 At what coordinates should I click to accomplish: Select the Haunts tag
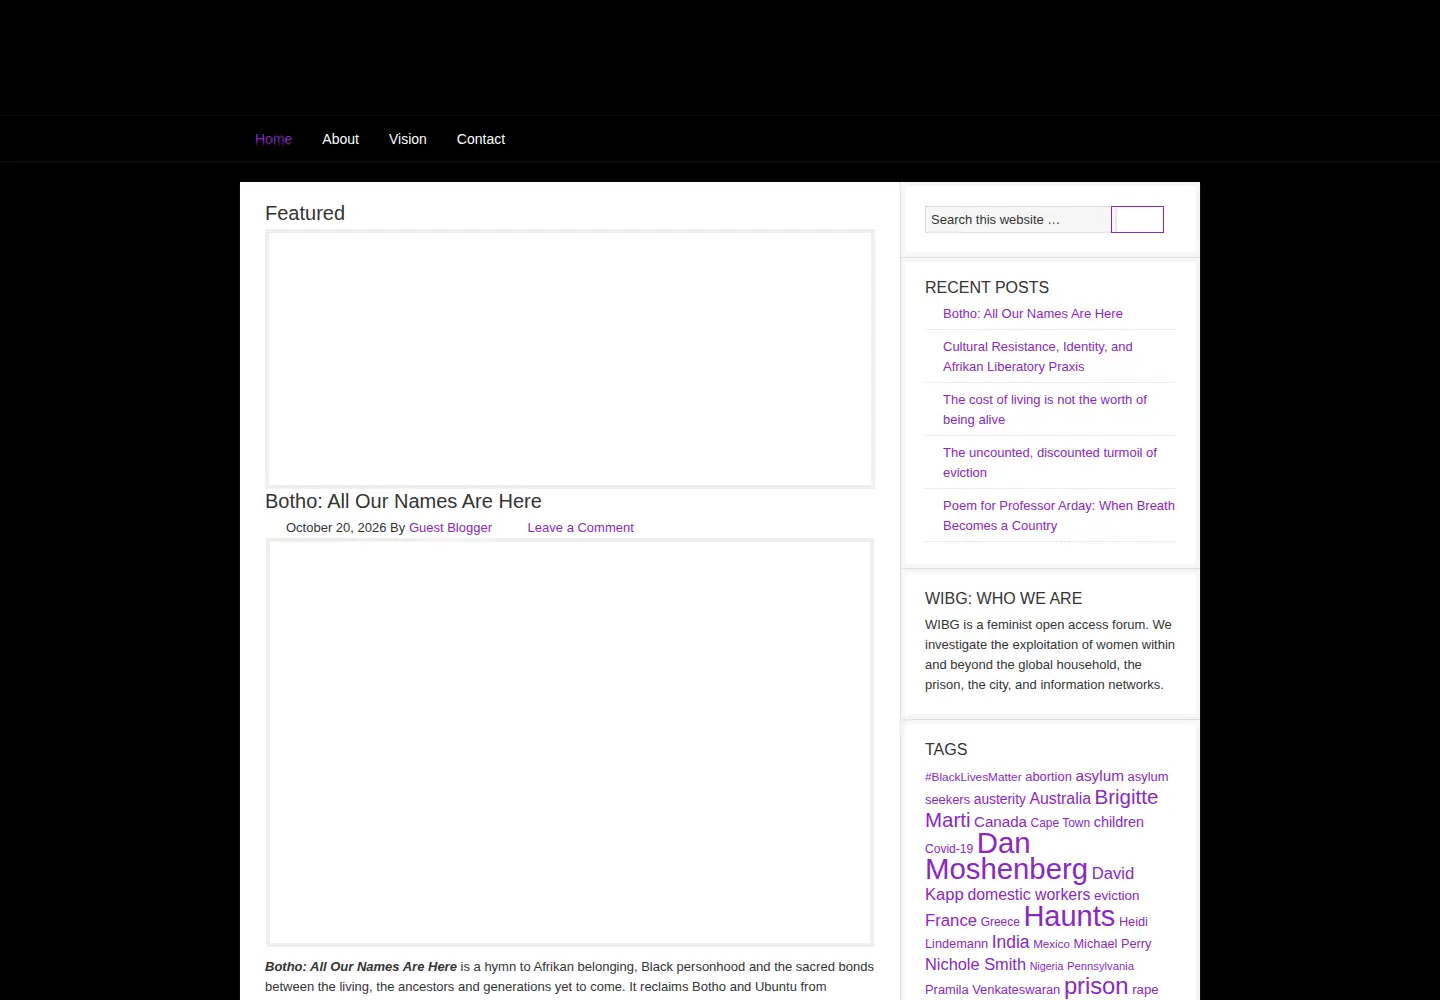pyautogui.click(x=1069, y=917)
